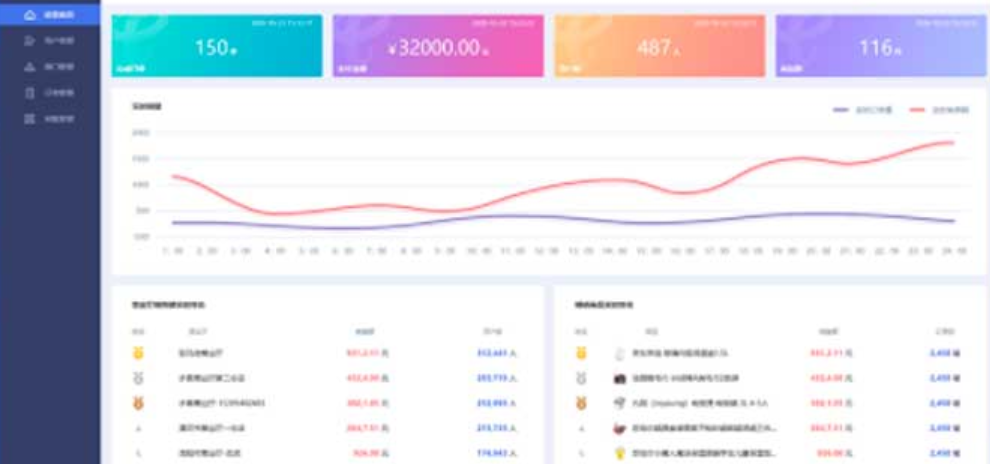Click the light bulb product thumbnail in right table
Viewport: 990px width, 464px height.
[x=619, y=453]
